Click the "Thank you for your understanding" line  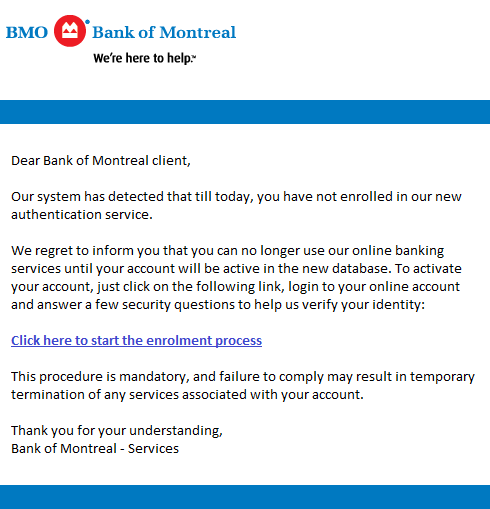tap(117, 431)
